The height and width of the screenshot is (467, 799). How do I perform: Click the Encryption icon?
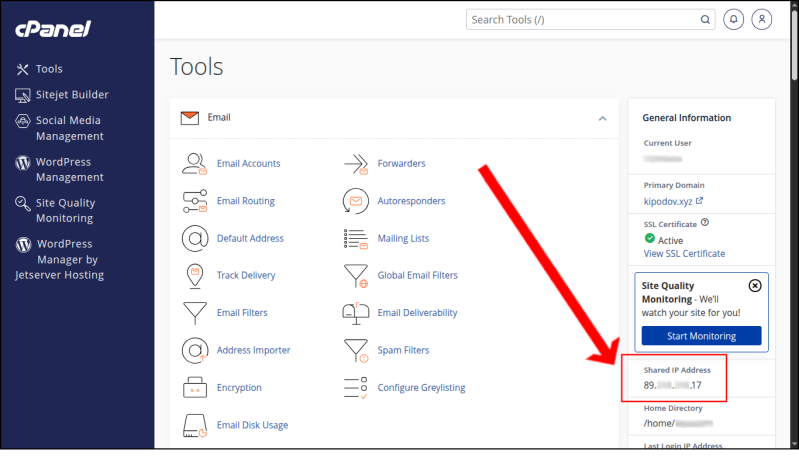coord(195,387)
